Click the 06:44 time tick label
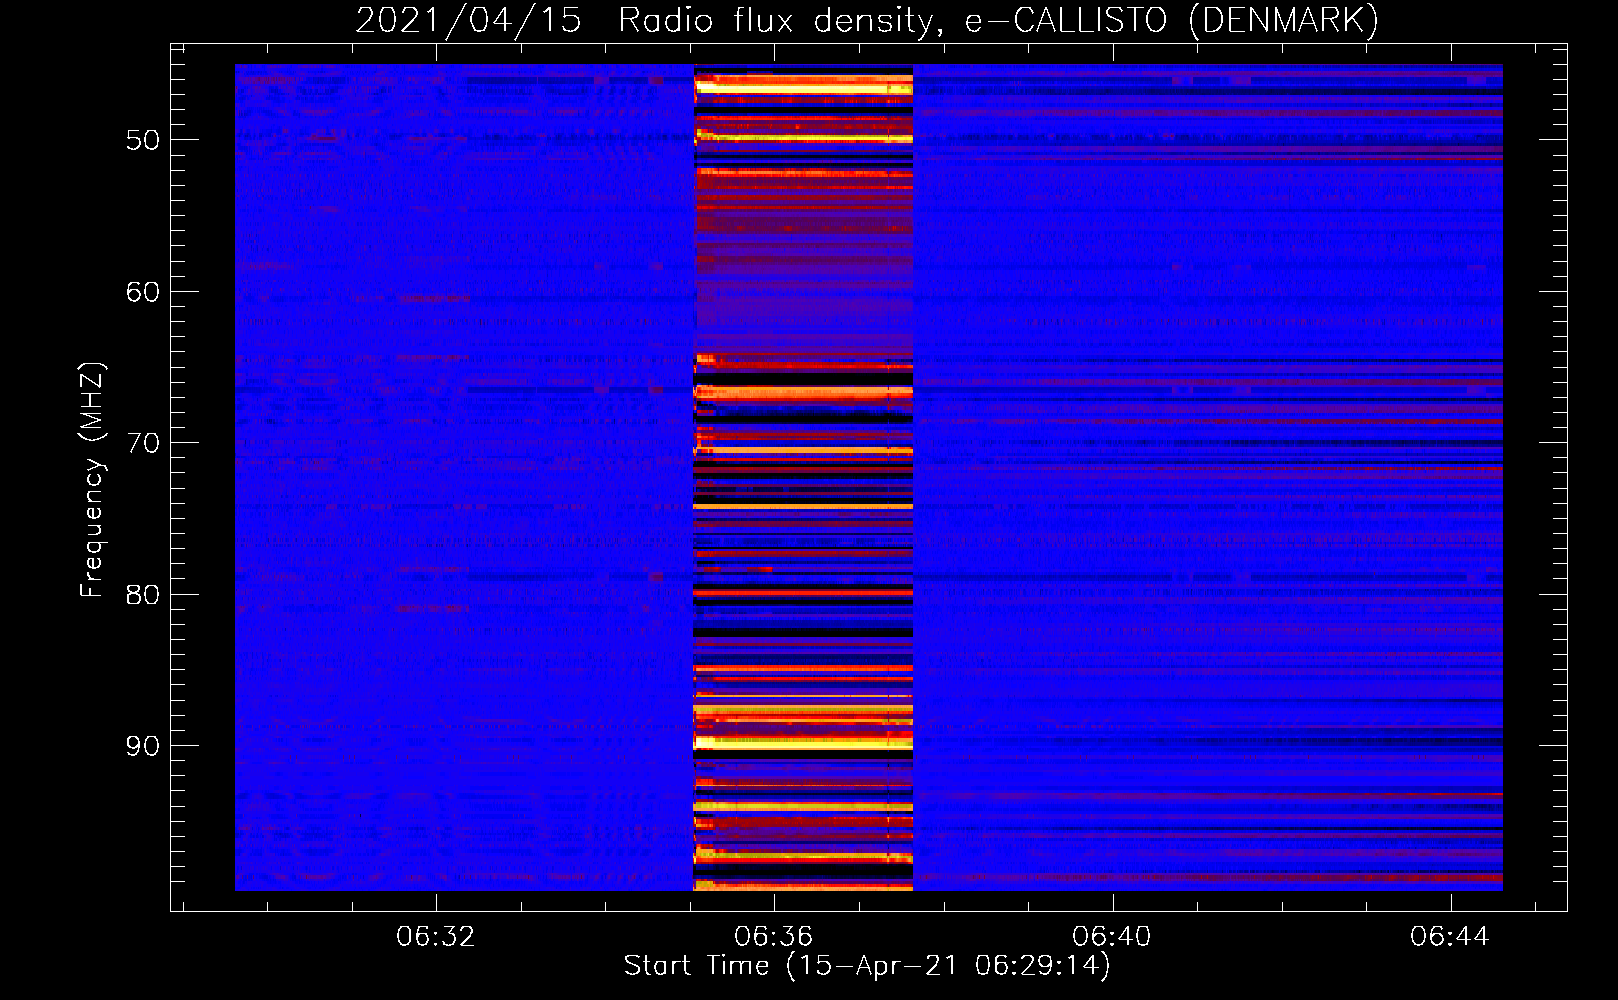Image resolution: width=1618 pixels, height=1000 pixels. pyautogui.click(x=1449, y=936)
